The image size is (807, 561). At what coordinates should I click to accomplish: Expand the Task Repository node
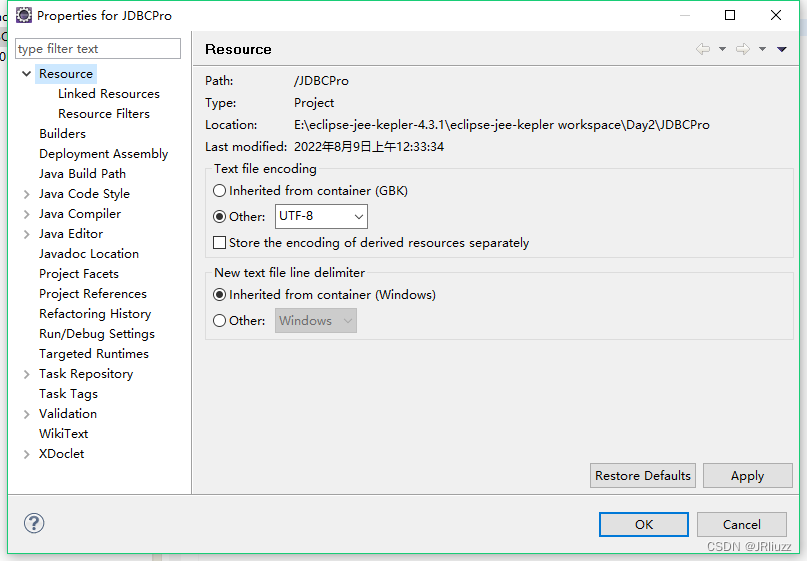click(x=27, y=374)
